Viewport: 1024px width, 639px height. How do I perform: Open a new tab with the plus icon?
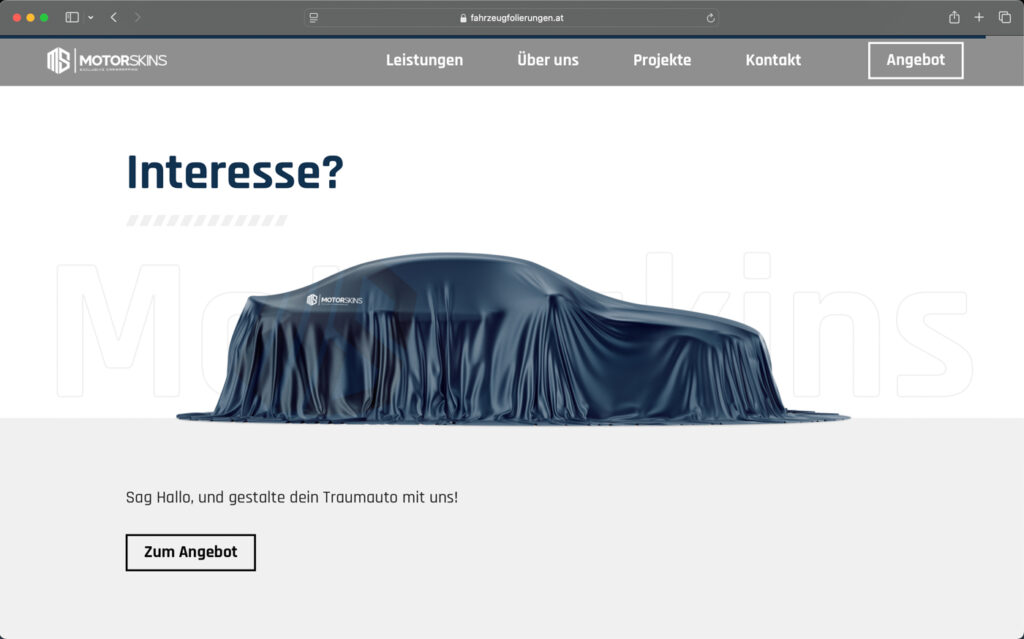point(977,16)
